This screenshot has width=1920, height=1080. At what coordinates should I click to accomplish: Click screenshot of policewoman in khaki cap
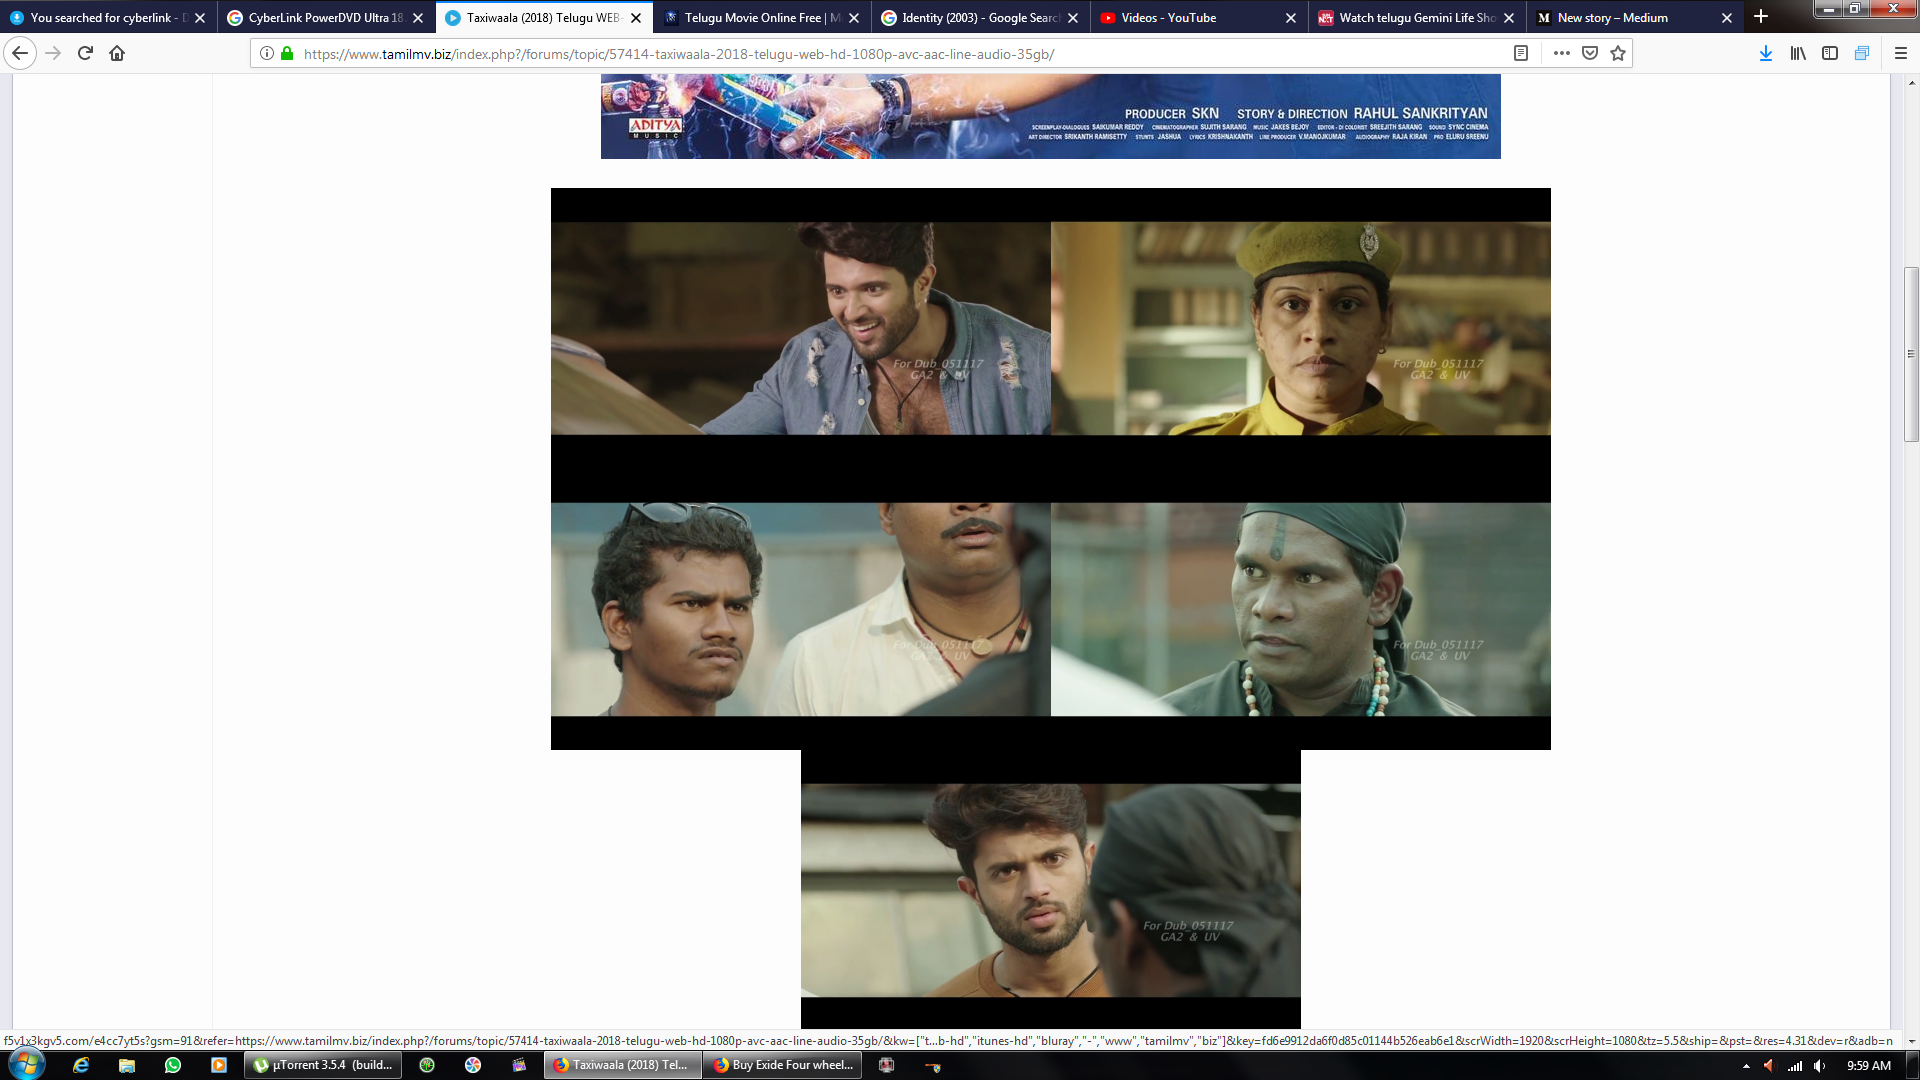pyautogui.click(x=1300, y=328)
